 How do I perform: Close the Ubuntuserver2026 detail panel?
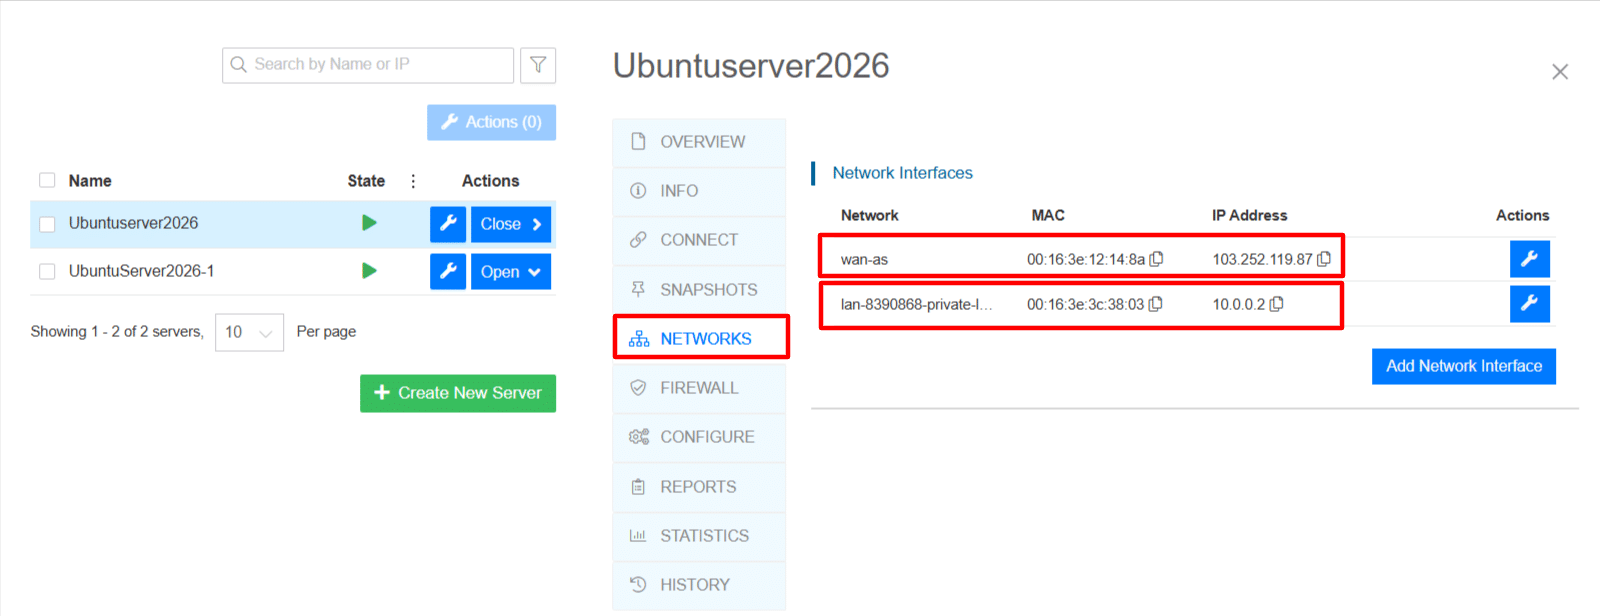pos(1560,72)
